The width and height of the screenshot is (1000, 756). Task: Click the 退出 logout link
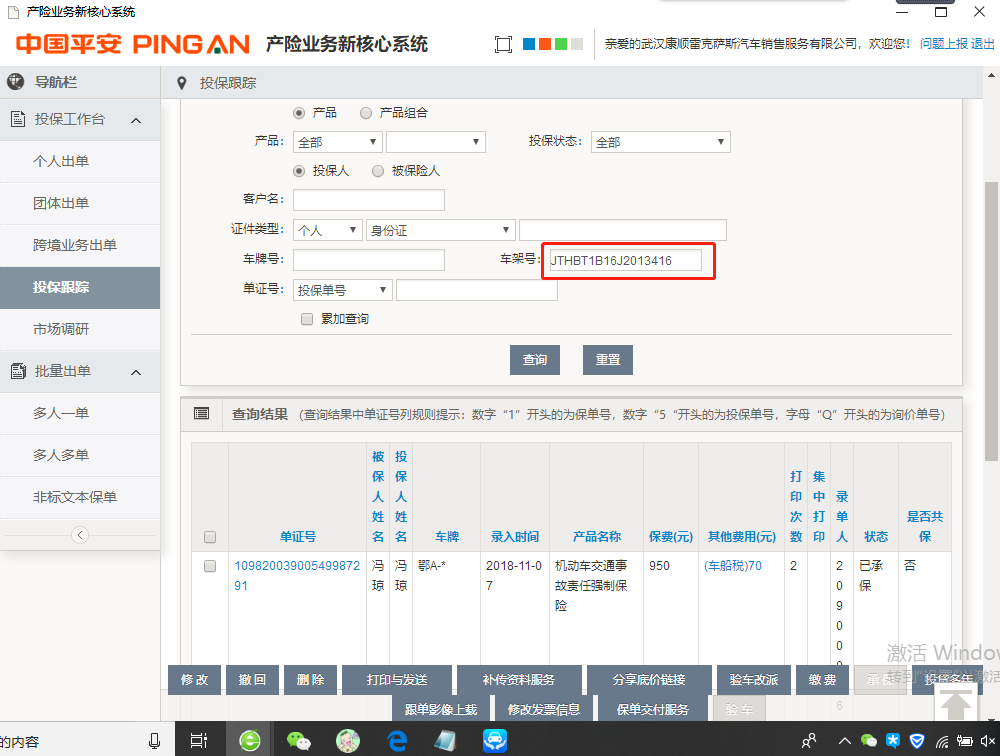(x=983, y=43)
